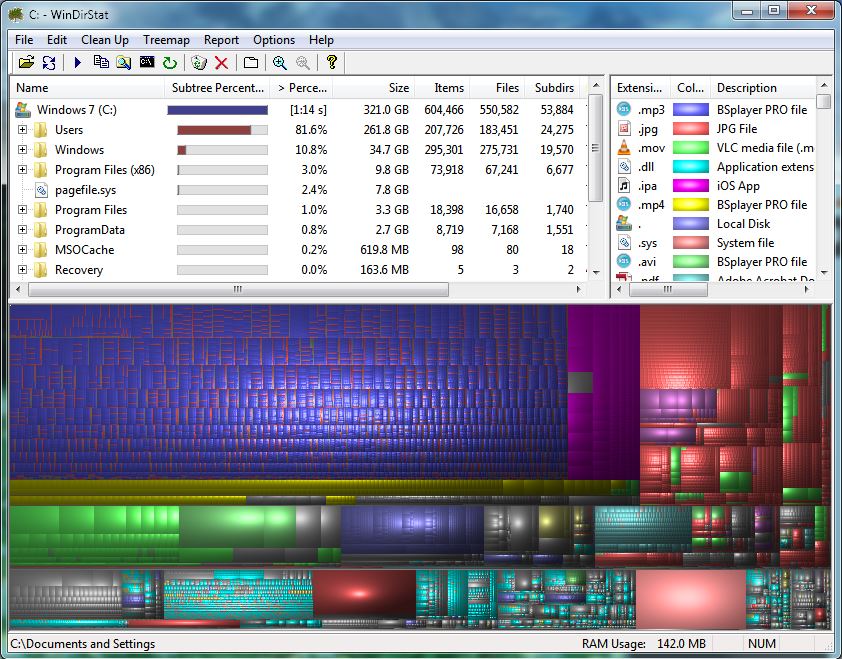
Task: Click the Properties folder toolbar icon
Action: [251, 63]
